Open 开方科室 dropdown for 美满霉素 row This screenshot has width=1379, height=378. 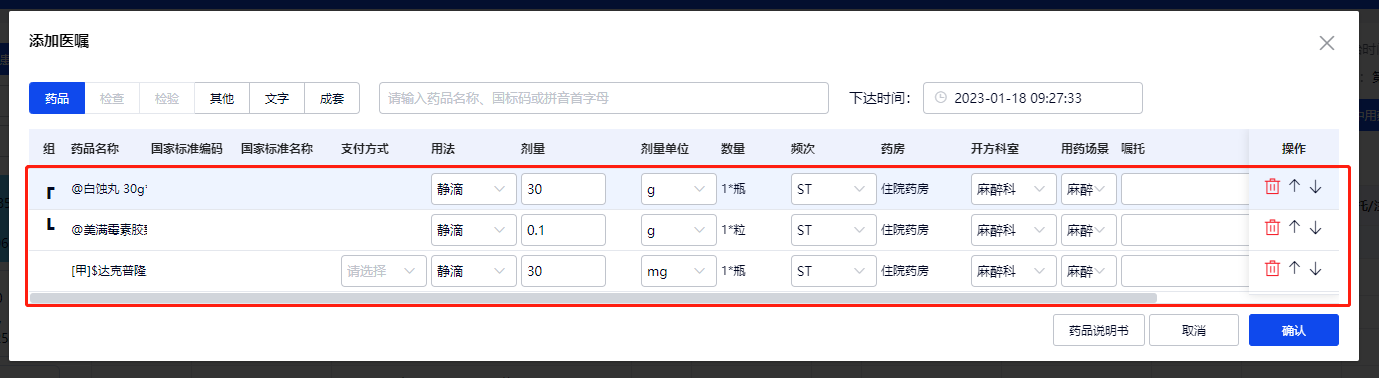tap(1013, 230)
